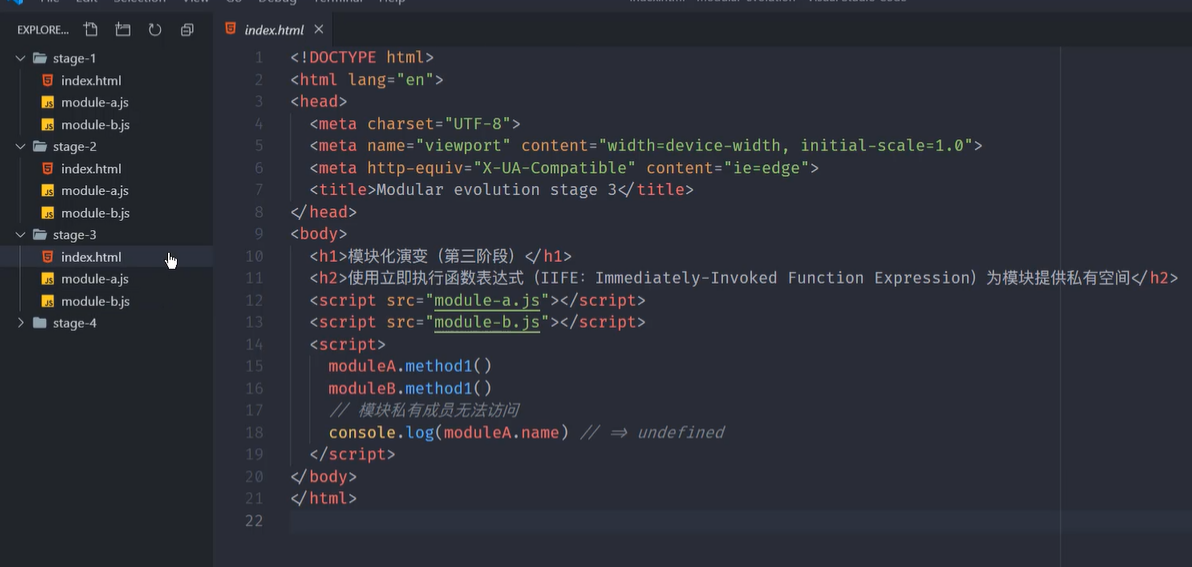This screenshot has width=1192, height=567.
Task: Click the "UTF-8" charset value
Action: [x=477, y=124]
